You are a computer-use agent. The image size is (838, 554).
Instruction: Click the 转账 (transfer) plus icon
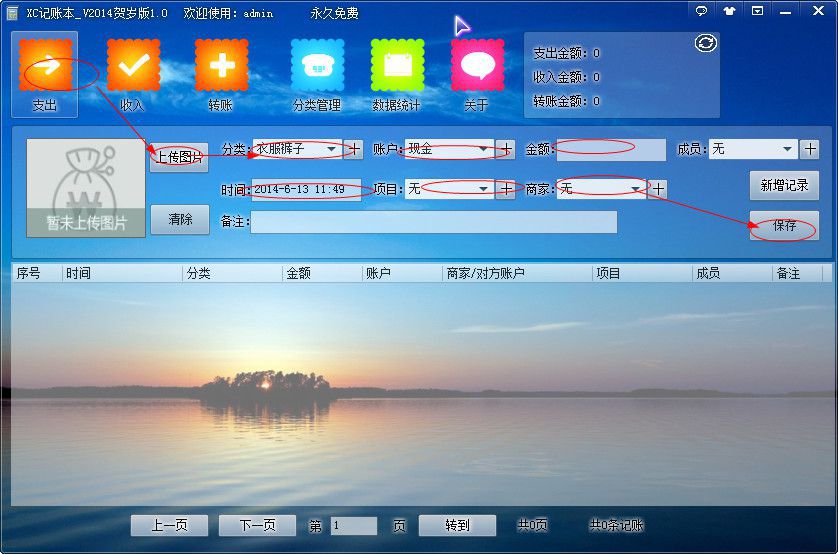coord(221,66)
